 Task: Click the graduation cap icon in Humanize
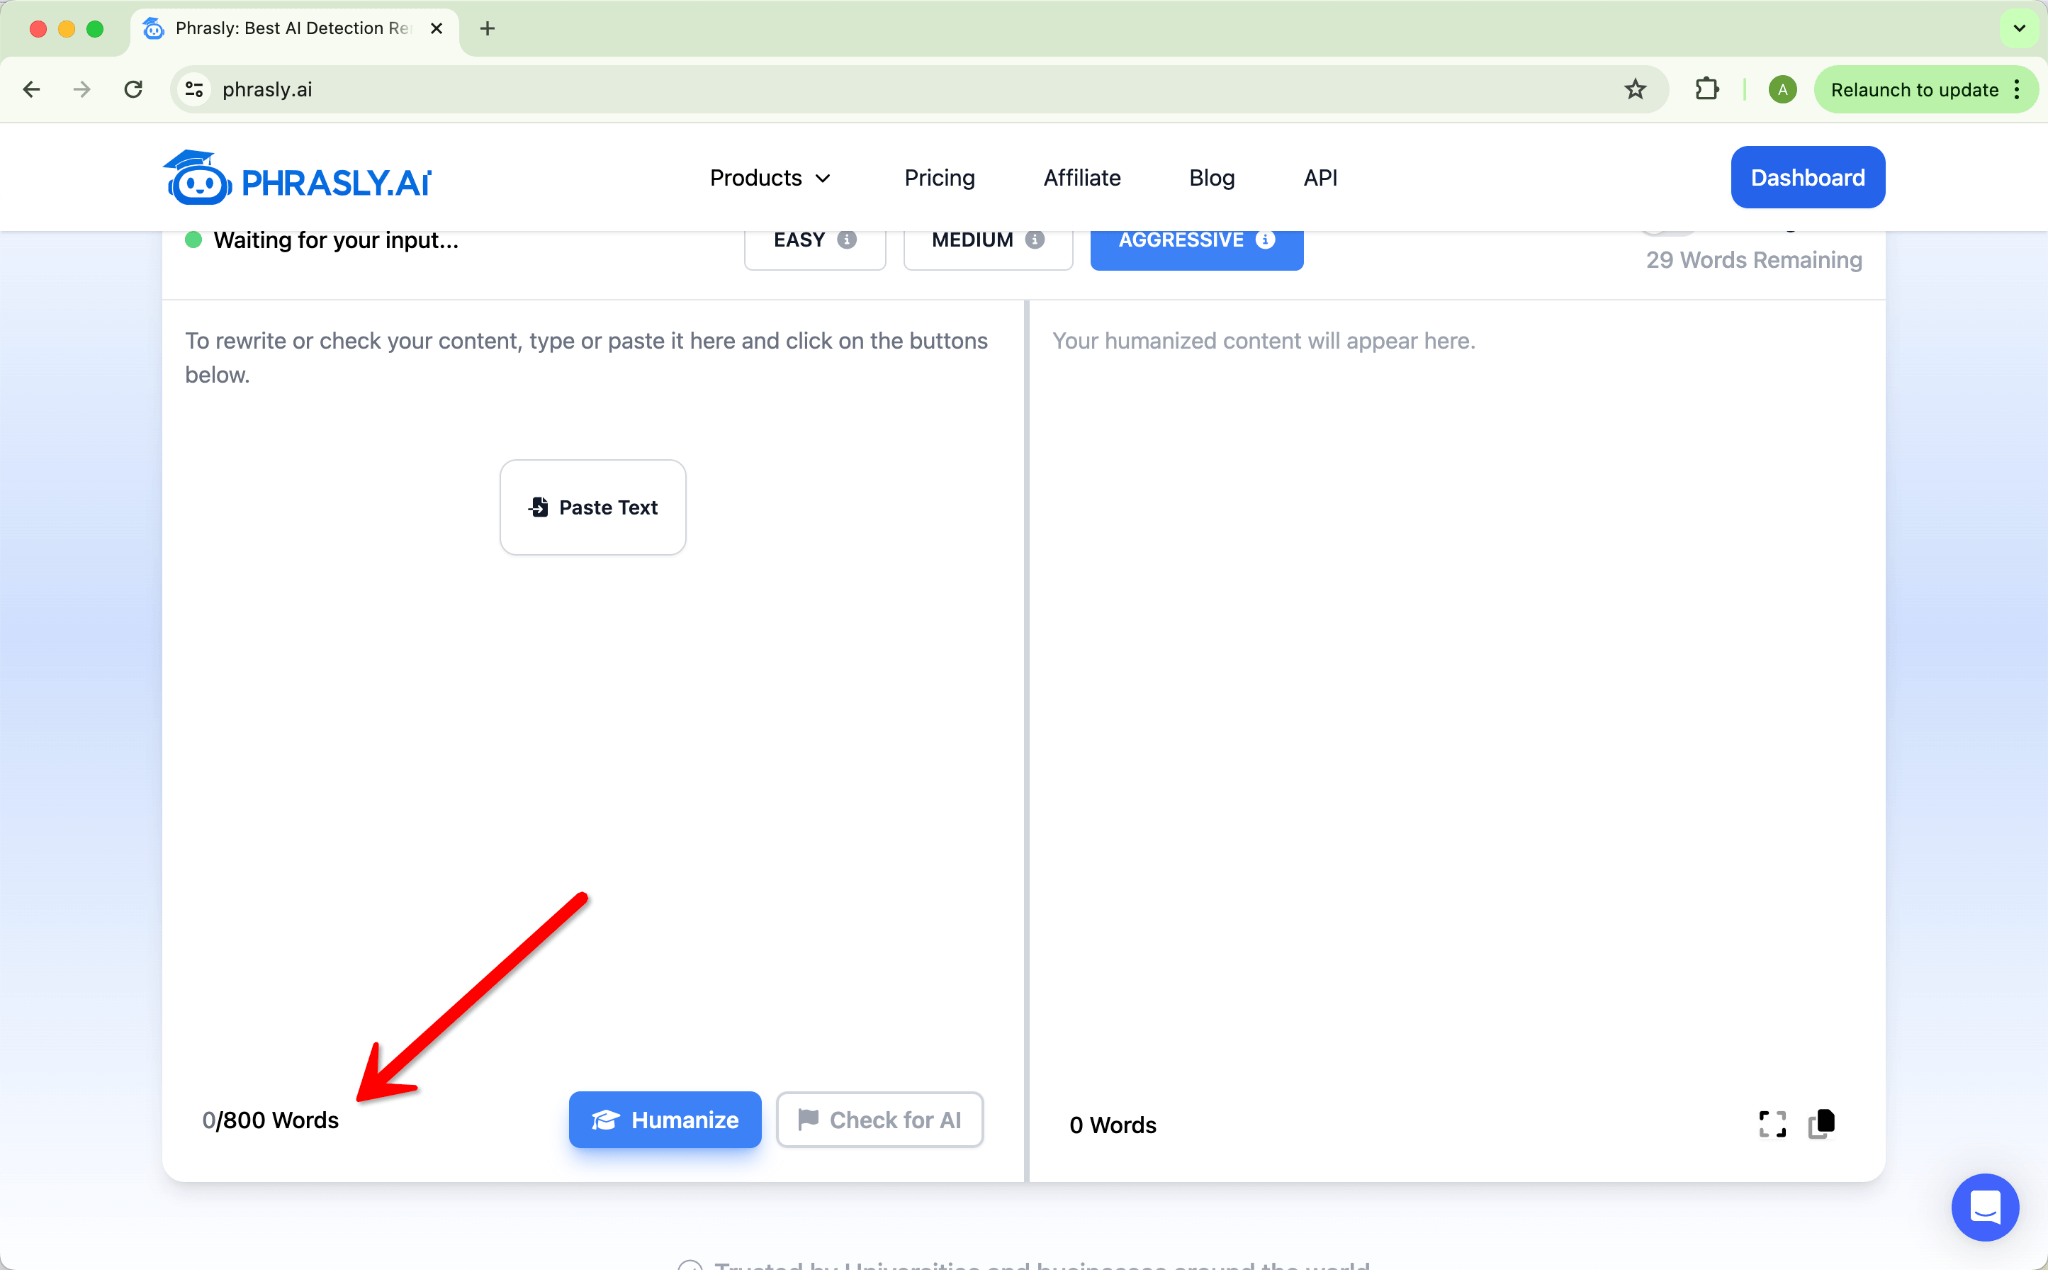point(606,1120)
